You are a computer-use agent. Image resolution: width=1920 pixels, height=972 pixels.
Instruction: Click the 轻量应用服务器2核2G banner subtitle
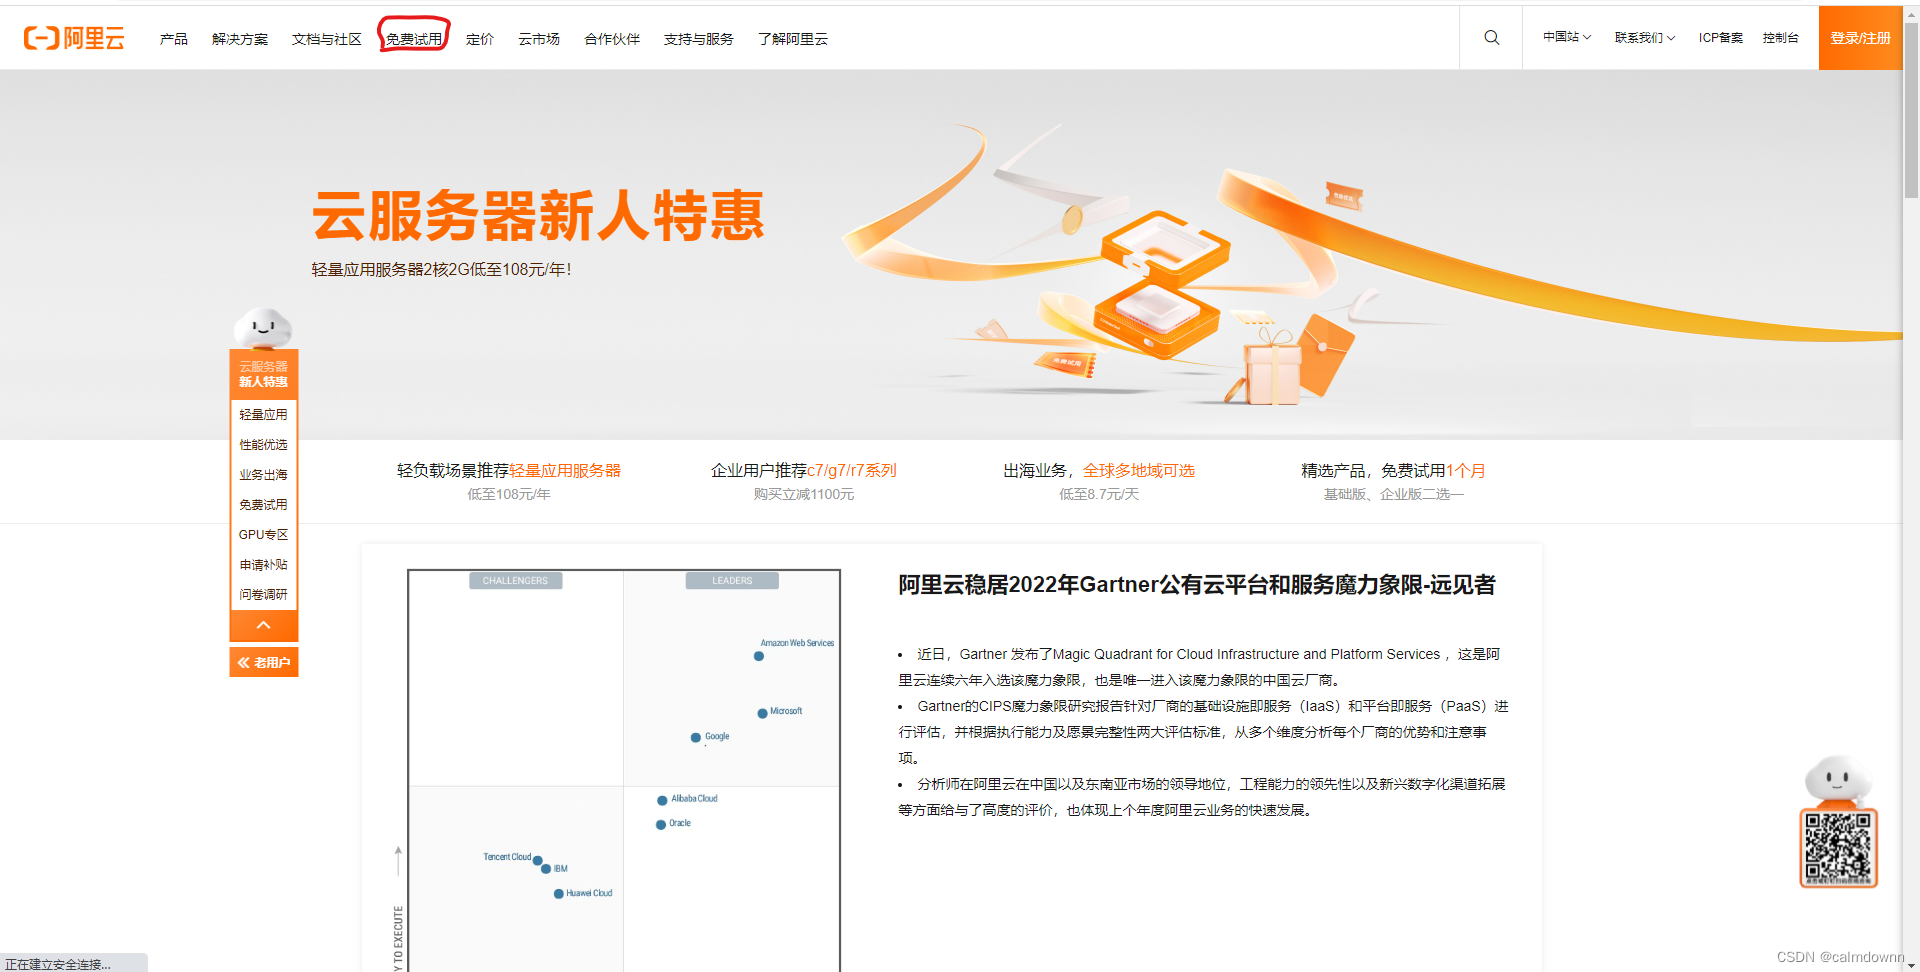tap(441, 269)
